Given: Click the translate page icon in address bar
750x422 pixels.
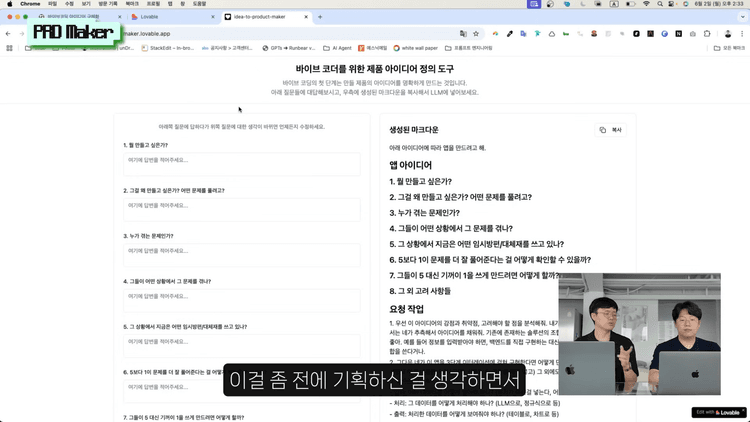Looking at the screenshot, I should click(x=463, y=33).
